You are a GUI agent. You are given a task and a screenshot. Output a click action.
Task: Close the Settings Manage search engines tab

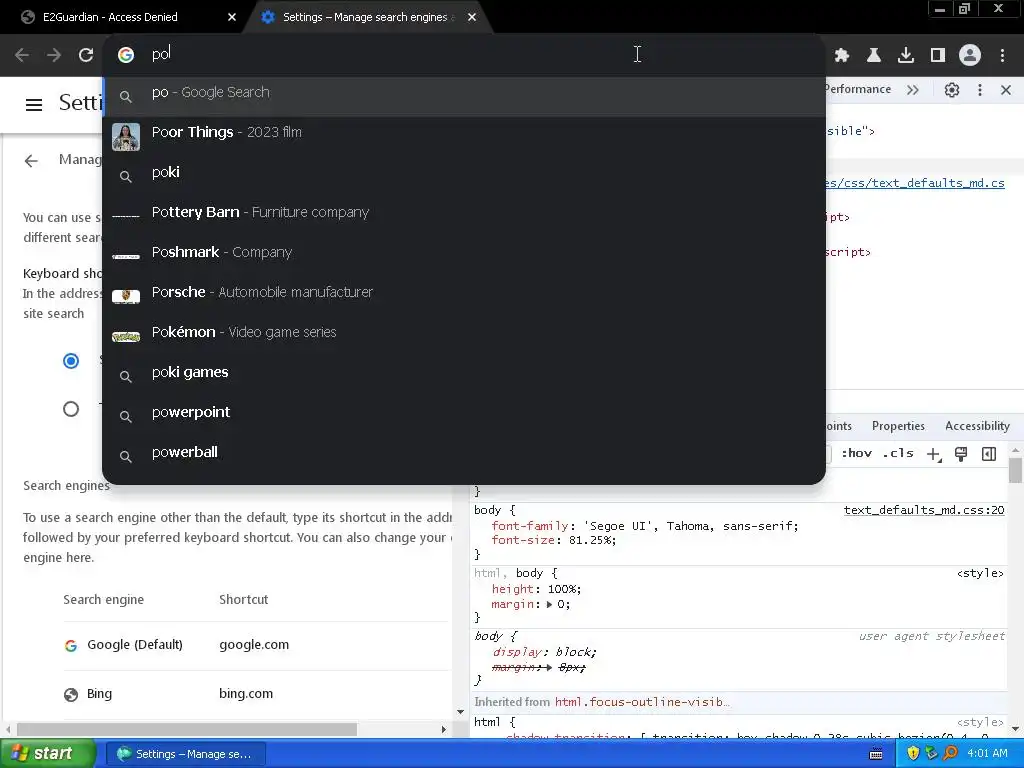point(472,17)
